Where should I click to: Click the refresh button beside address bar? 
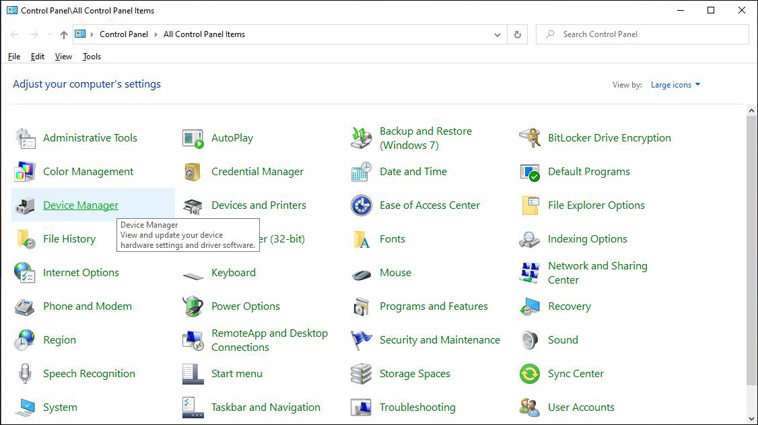pyautogui.click(x=517, y=34)
